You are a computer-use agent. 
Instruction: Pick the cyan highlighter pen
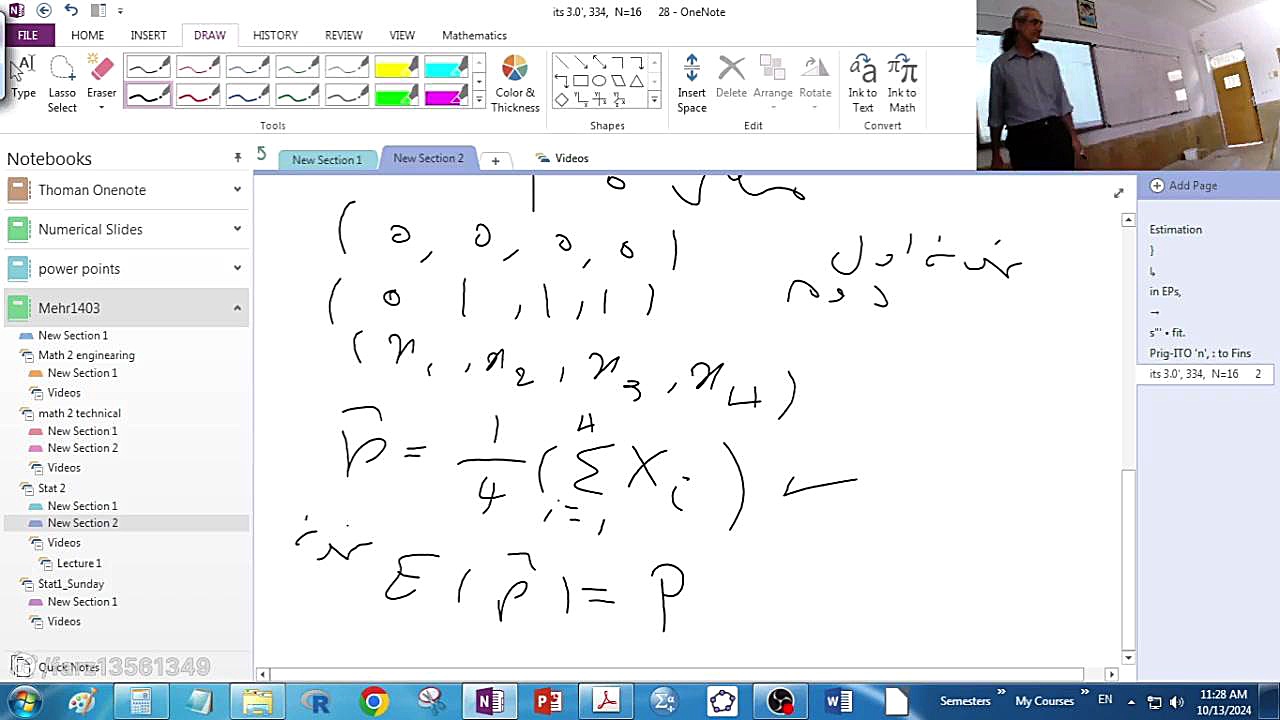446,67
